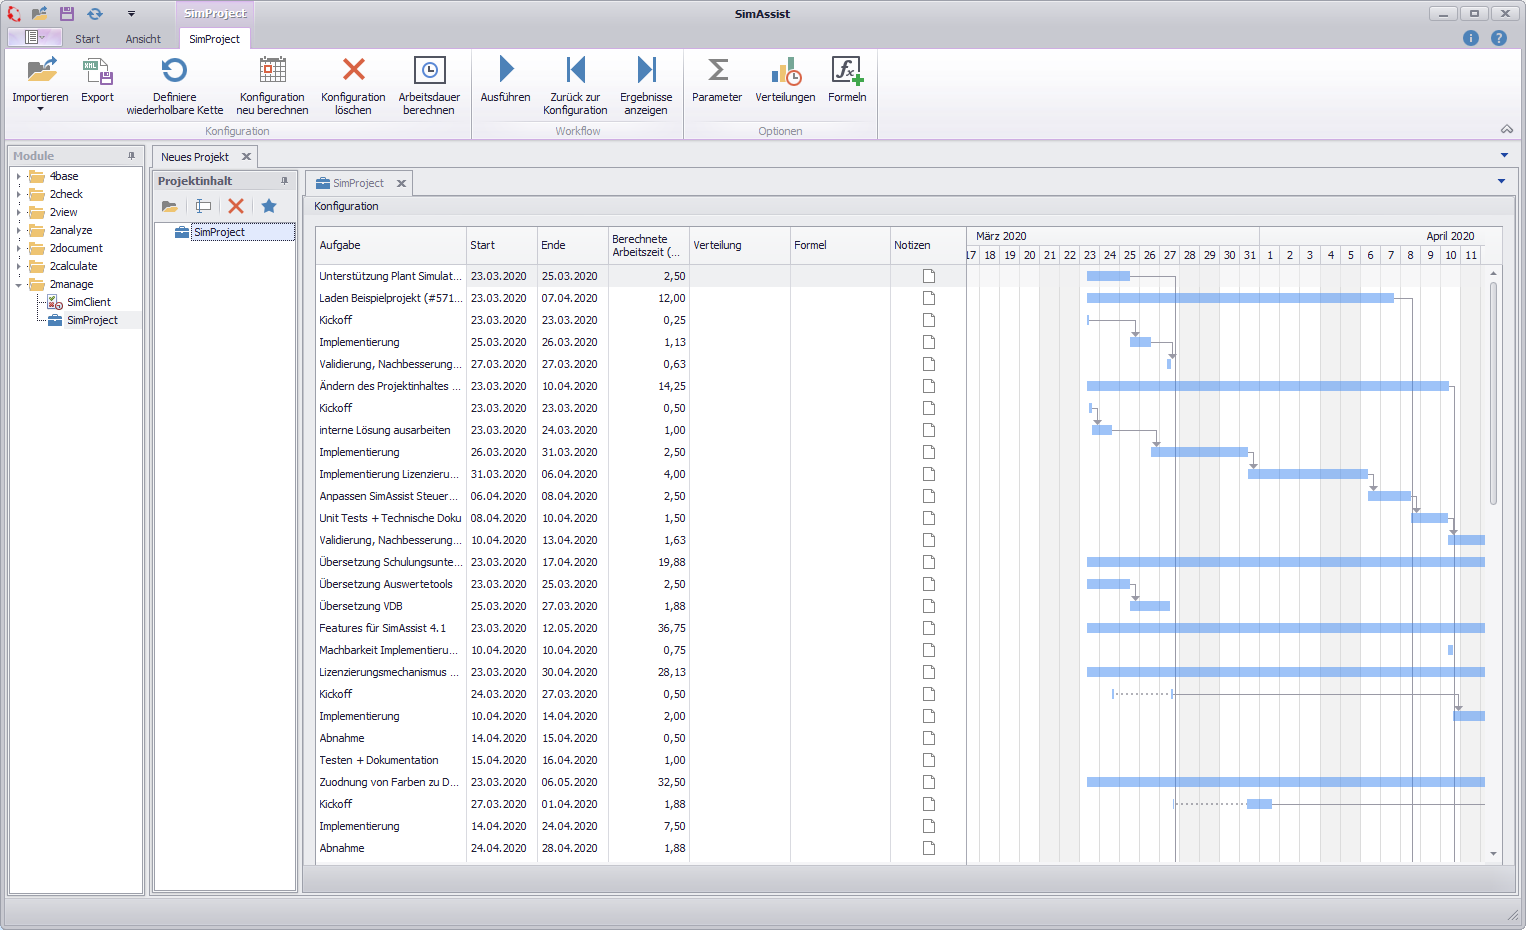Click the Gantt vertical scrollbar thumb
This screenshot has width=1526, height=930.
(1494, 393)
